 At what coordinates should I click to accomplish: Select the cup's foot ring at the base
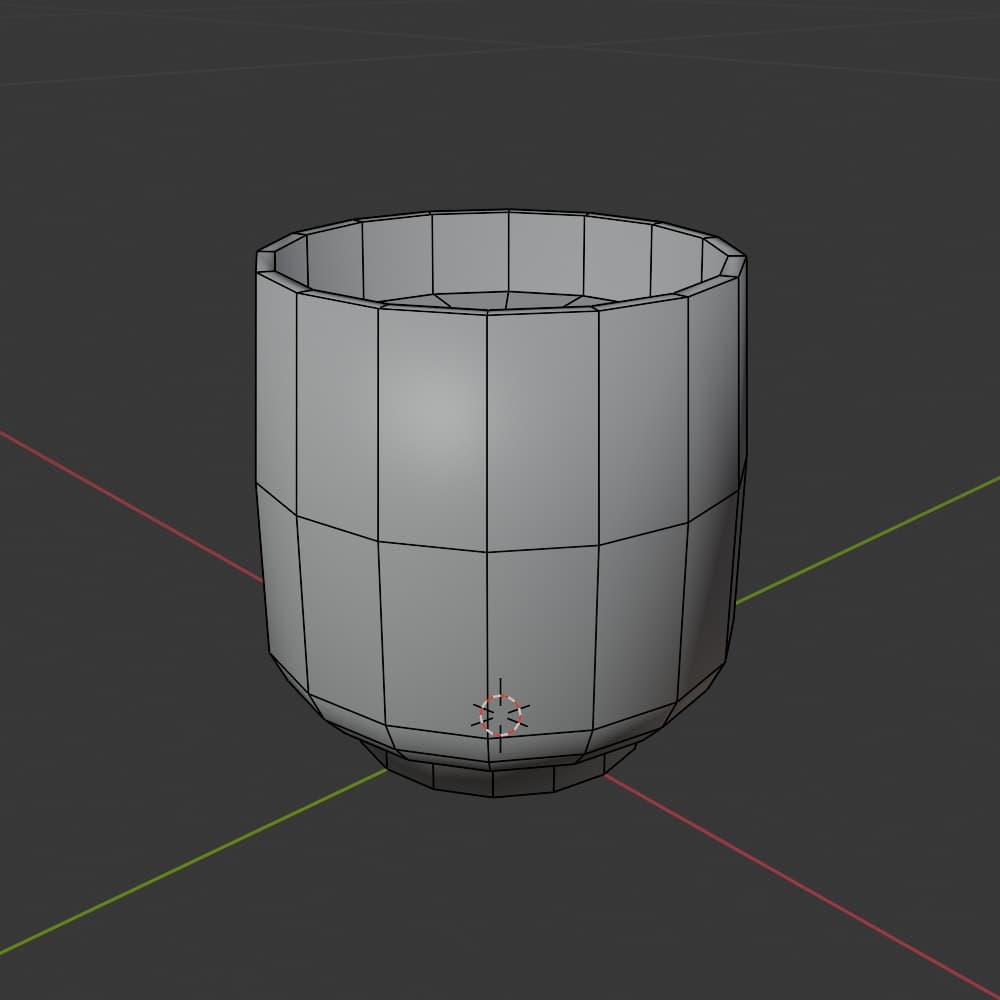(x=492, y=775)
